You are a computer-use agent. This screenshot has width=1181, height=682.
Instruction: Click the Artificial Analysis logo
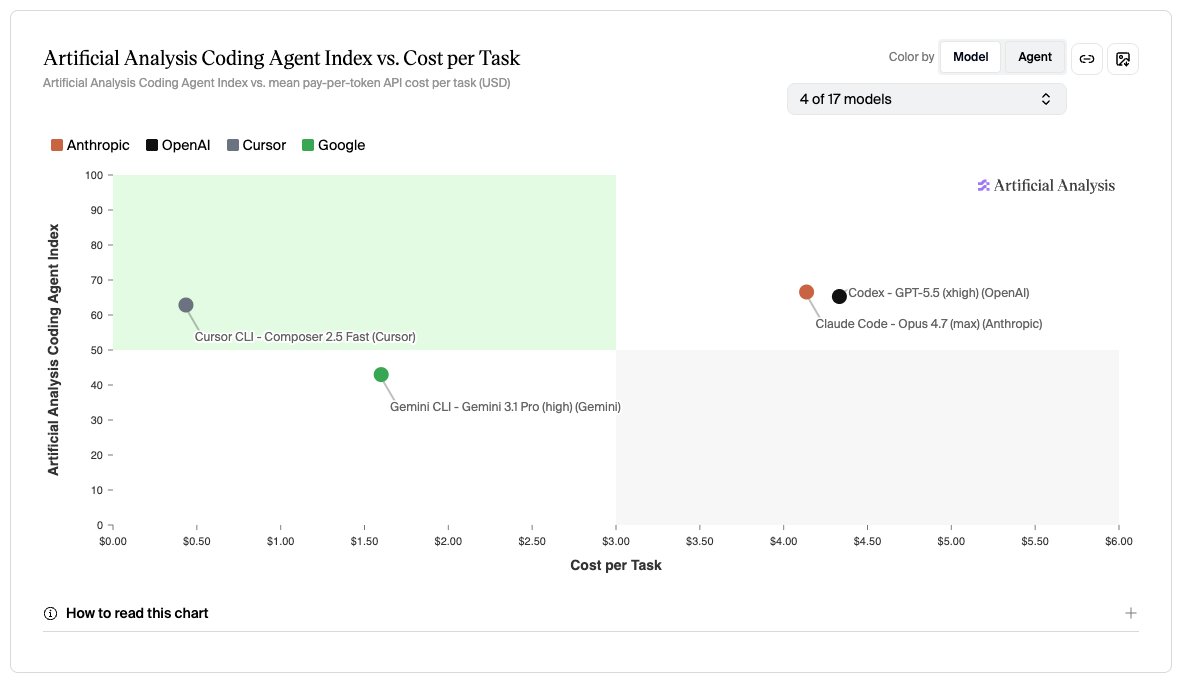coord(1046,185)
